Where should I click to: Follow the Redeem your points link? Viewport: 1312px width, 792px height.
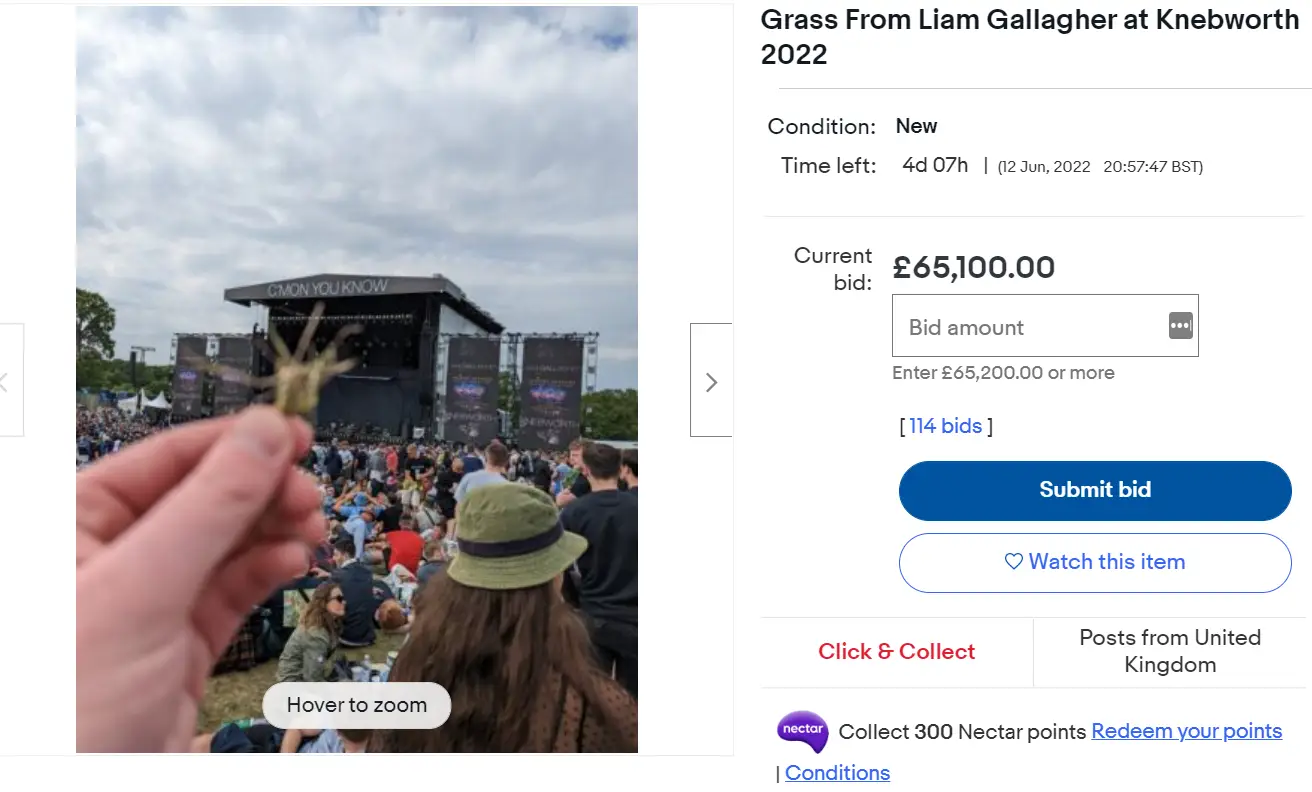(1186, 731)
